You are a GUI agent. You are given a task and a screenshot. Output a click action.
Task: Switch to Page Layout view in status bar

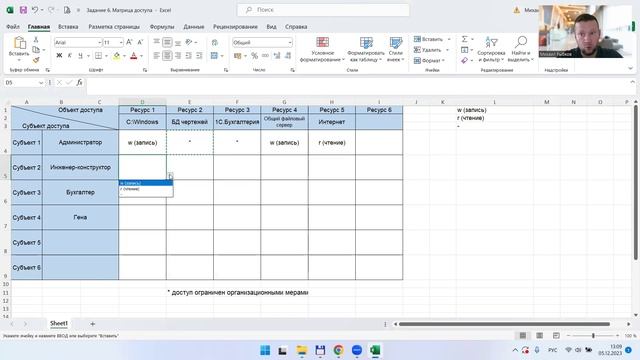tap(540, 336)
